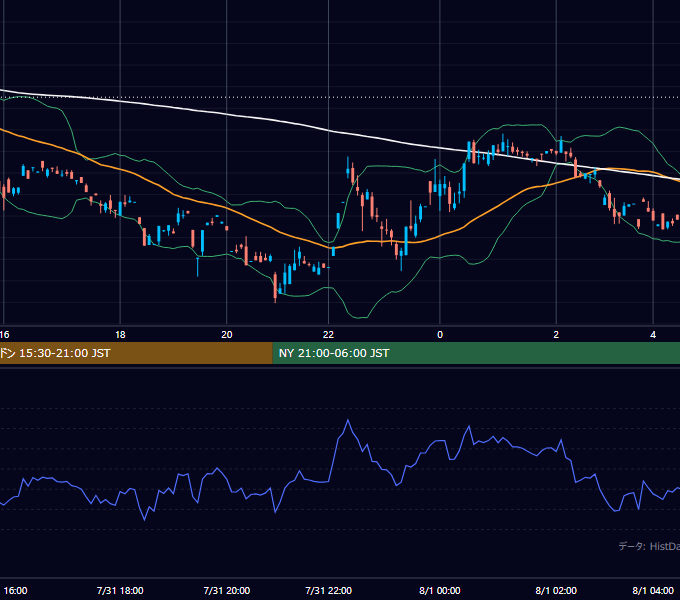Screen dimensions: 680x600
Task: Click the NY 21:00-06:00 JST session bar
Action: pos(476,353)
